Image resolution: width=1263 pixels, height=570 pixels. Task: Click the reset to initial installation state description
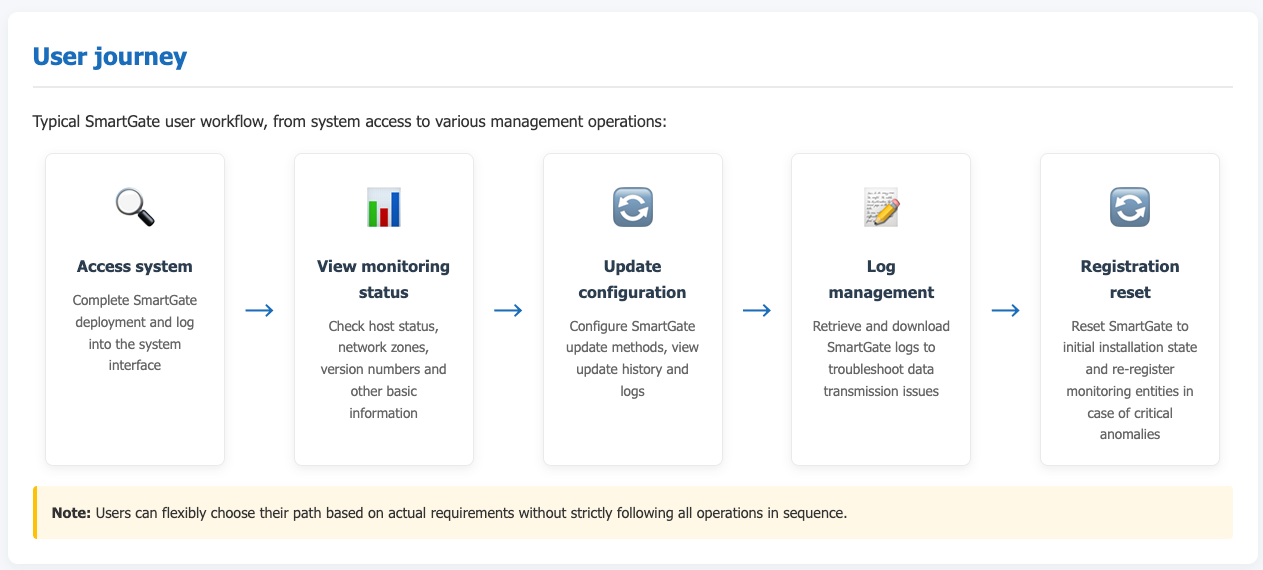(1129, 380)
